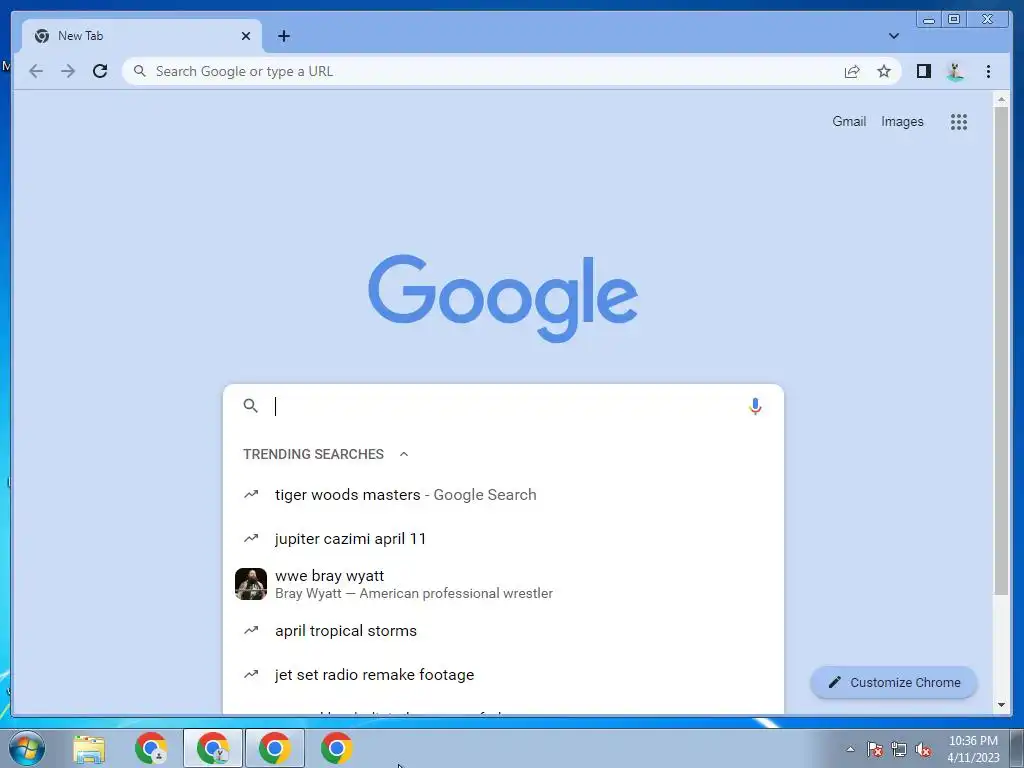
Task: Click the share this page icon
Action: pyautogui.click(x=852, y=71)
